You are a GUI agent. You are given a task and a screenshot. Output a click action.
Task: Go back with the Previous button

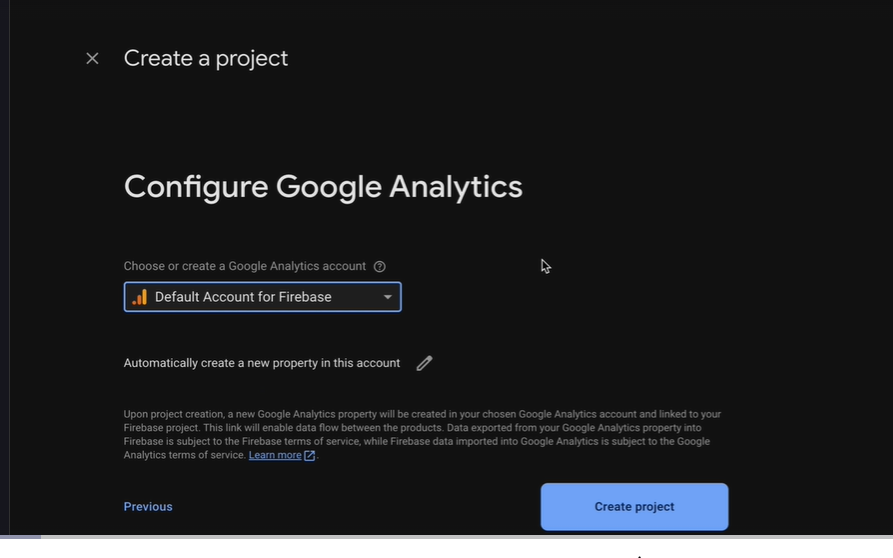pyautogui.click(x=148, y=507)
